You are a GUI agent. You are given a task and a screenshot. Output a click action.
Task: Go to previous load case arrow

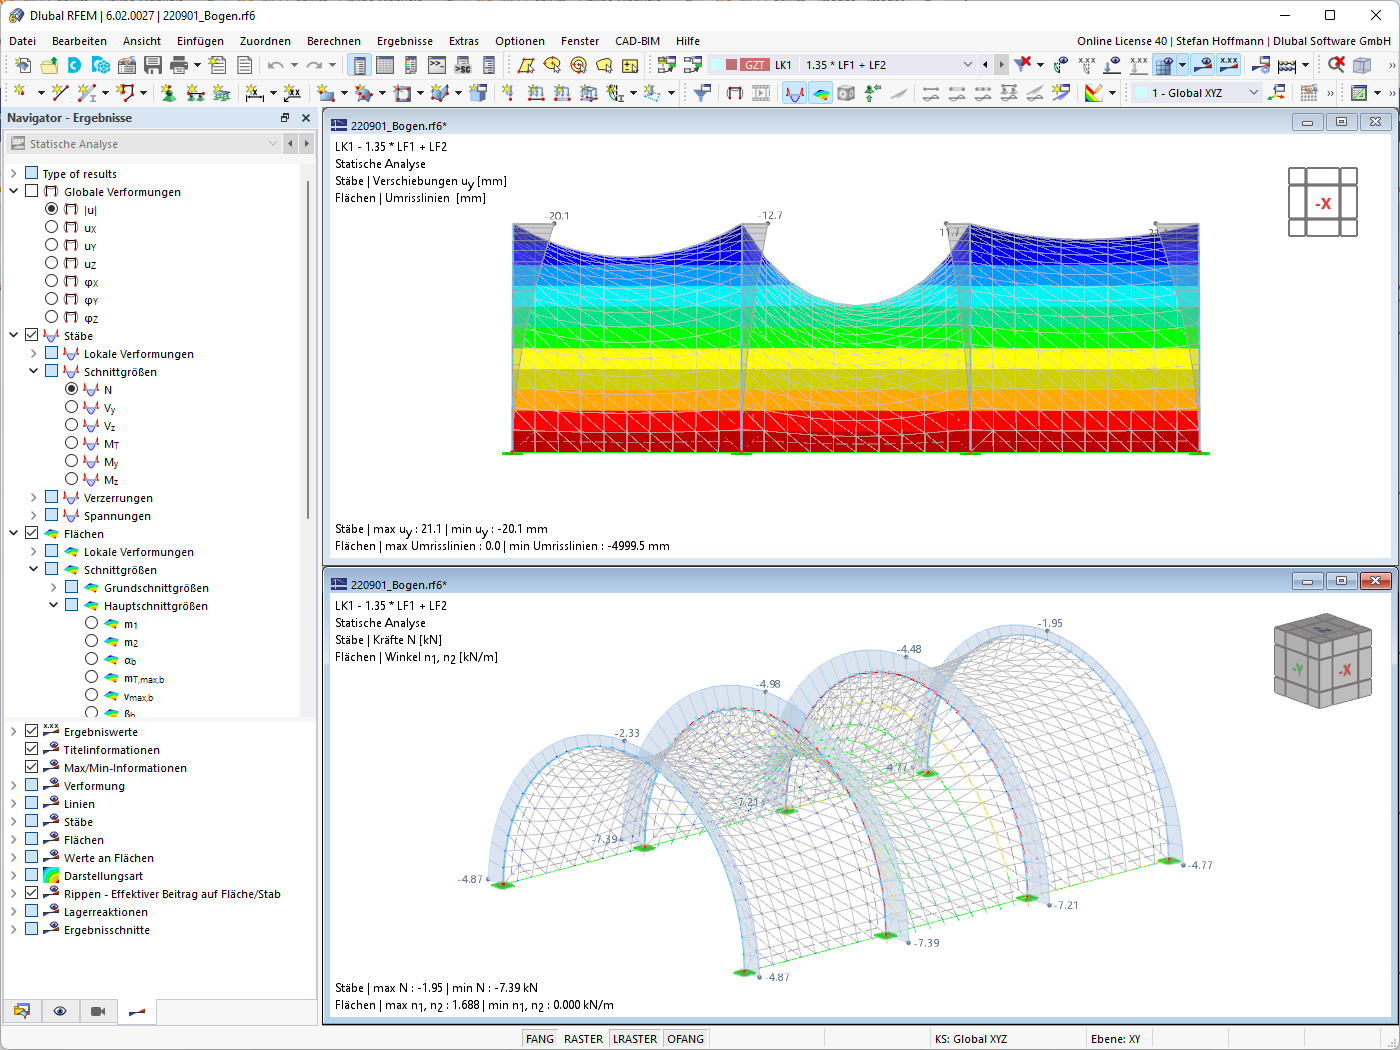985,65
